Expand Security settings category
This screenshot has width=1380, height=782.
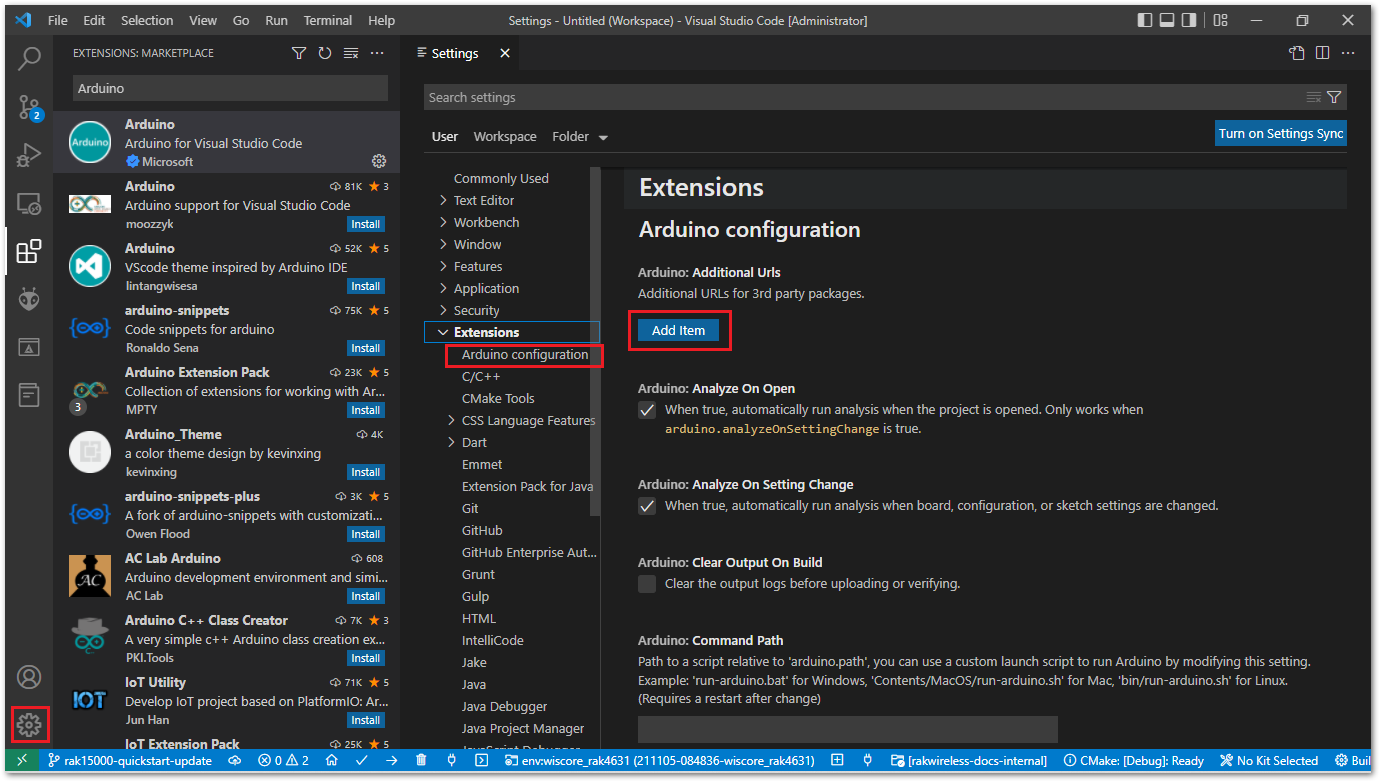click(x=443, y=310)
